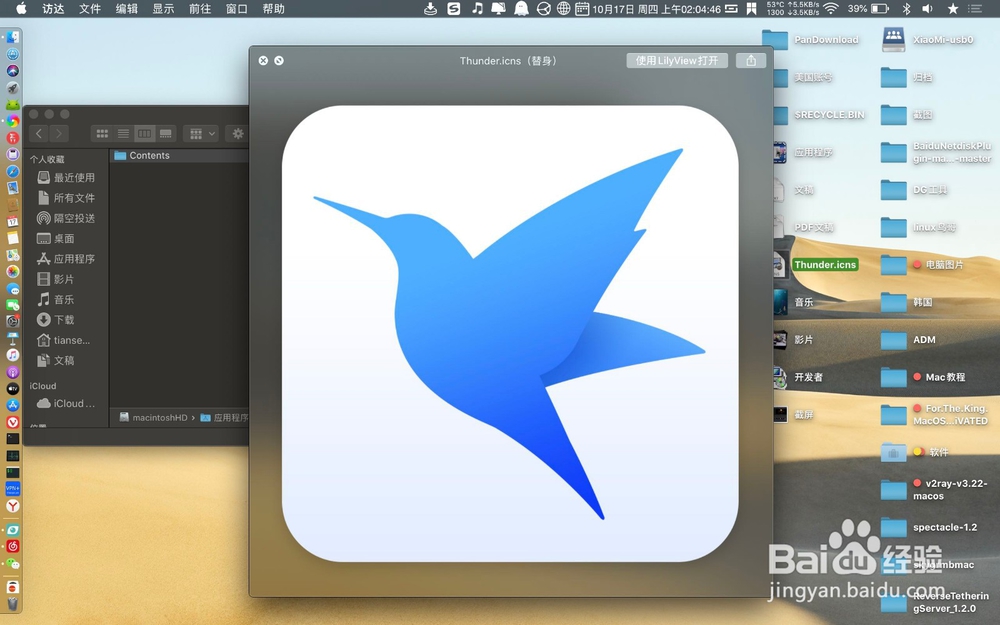Image resolution: width=1000 pixels, height=625 pixels.
Task: Open Finder action gear menu
Action: [x=238, y=133]
